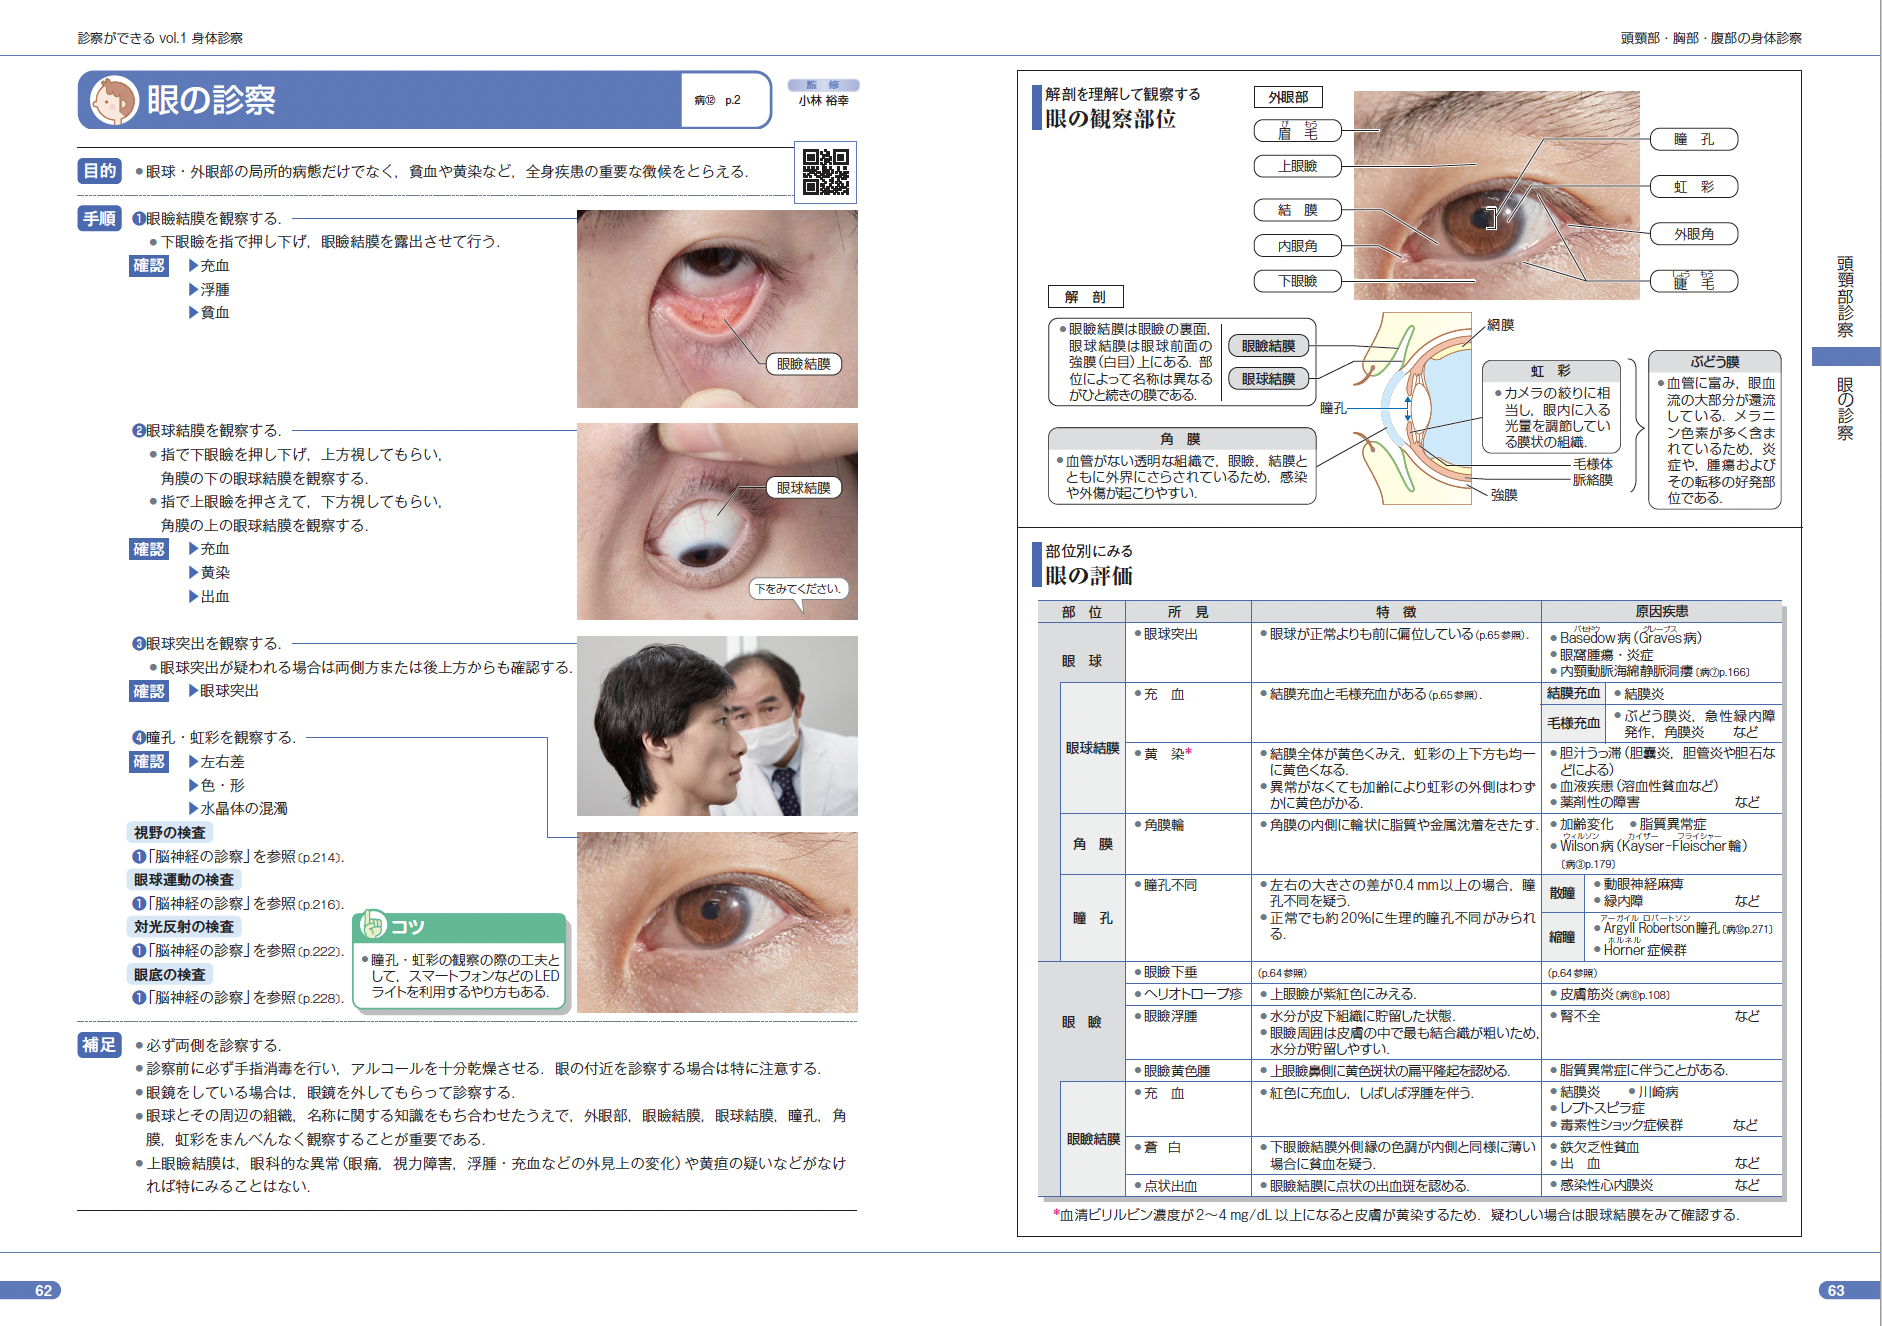The image size is (1882, 1326).
Task: Click the 特徴 table column header
Action: tap(1396, 612)
